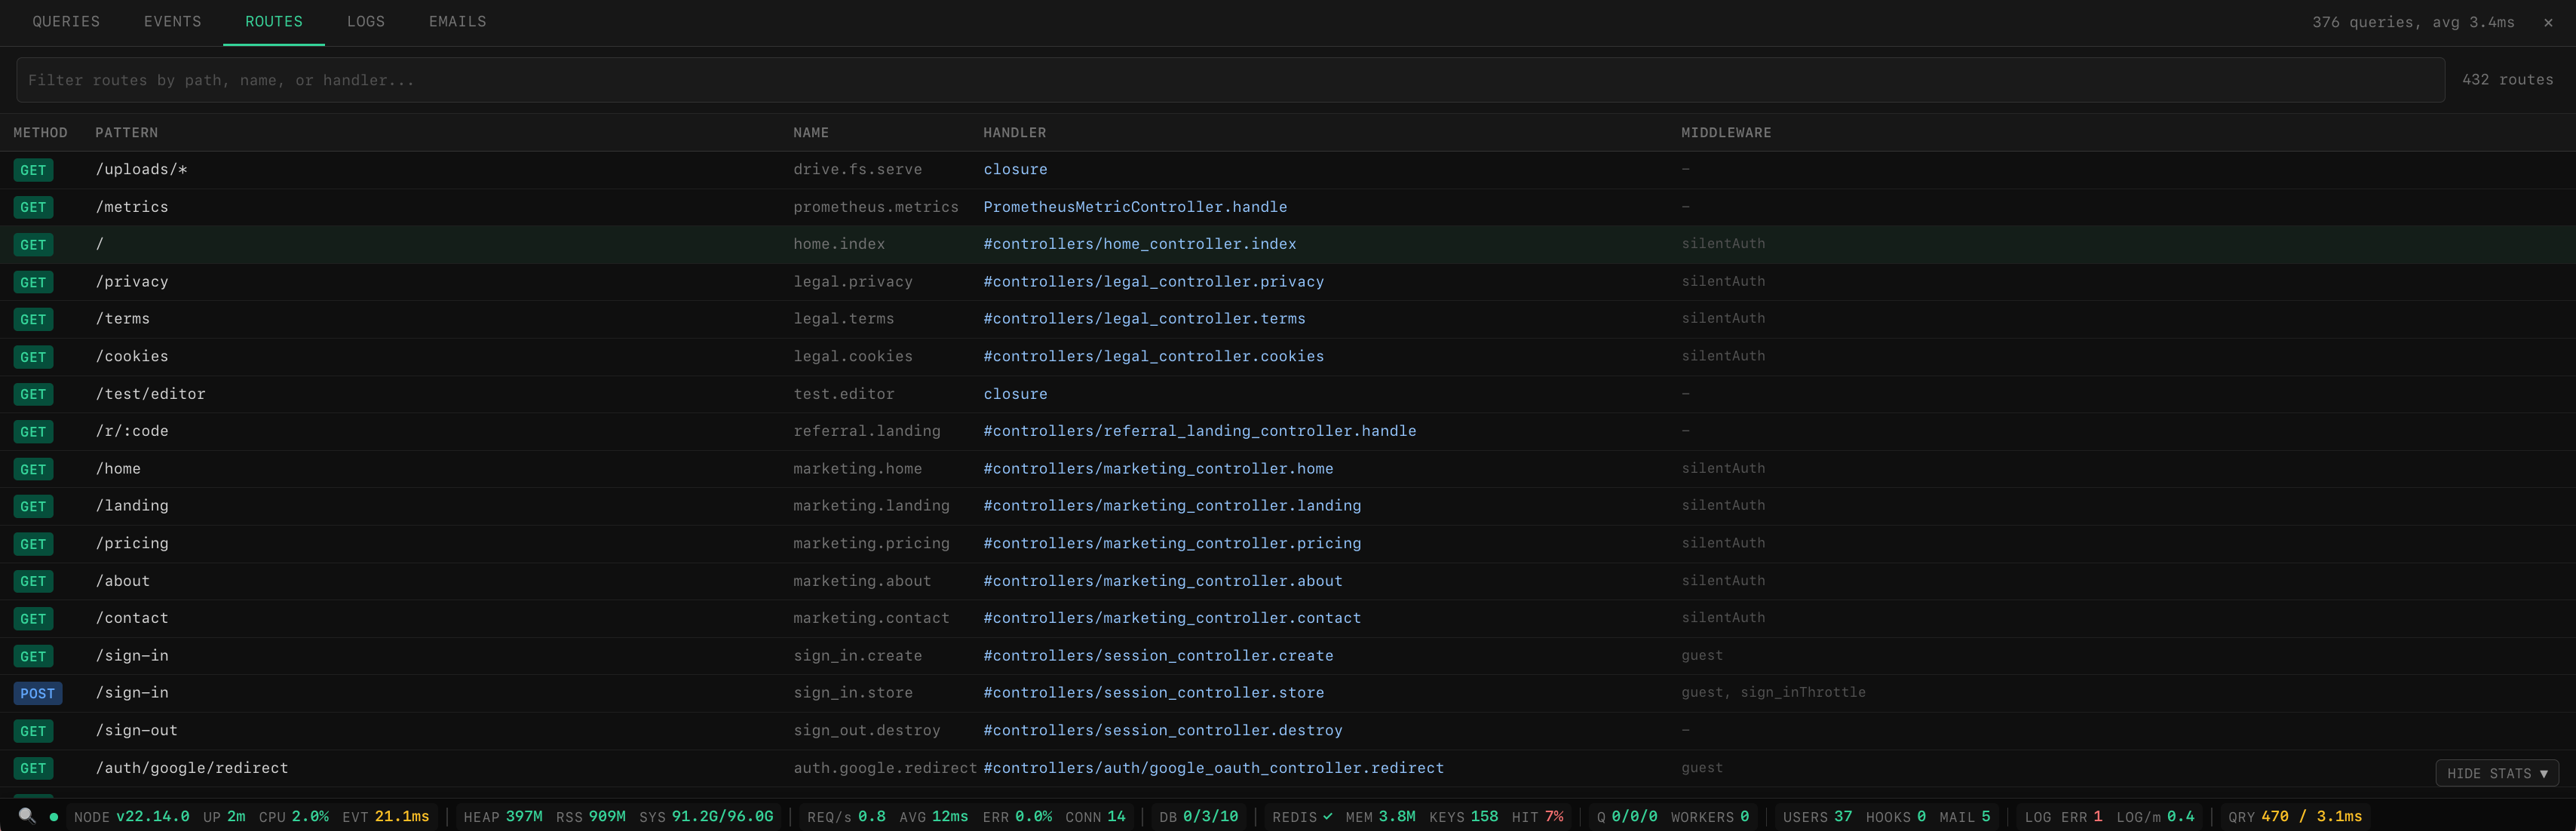Open the Events tab
The height and width of the screenshot is (831, 2576).
click(x=172, y=21)
